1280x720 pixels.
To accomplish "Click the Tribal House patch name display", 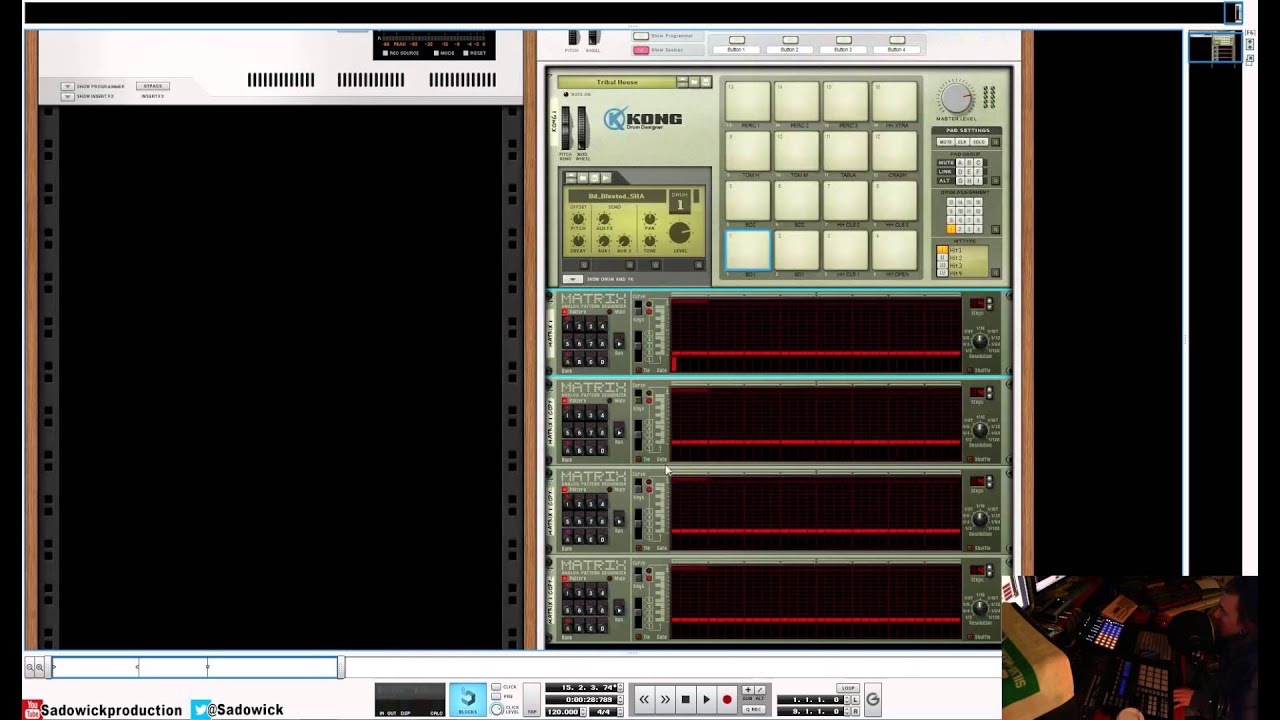I will [617, 82].
